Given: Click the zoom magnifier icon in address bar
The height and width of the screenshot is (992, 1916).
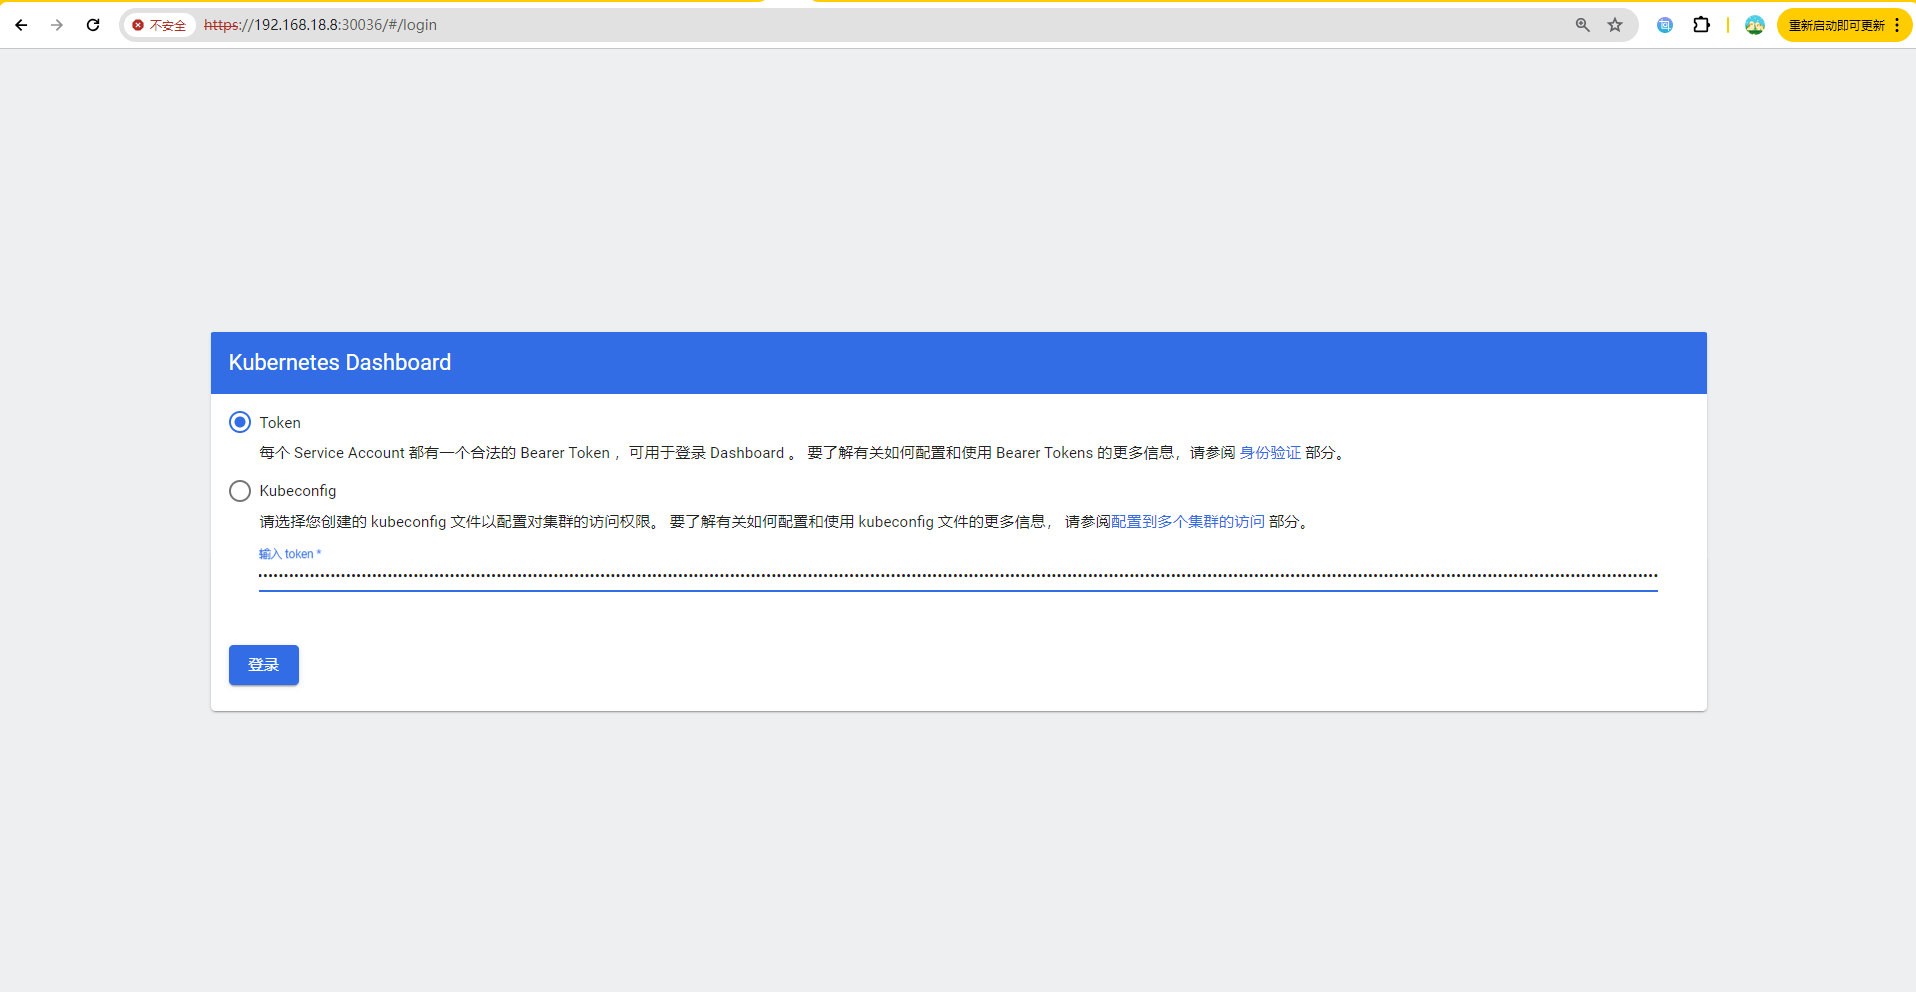Looking at the screenshot, I should (1583, 25).
